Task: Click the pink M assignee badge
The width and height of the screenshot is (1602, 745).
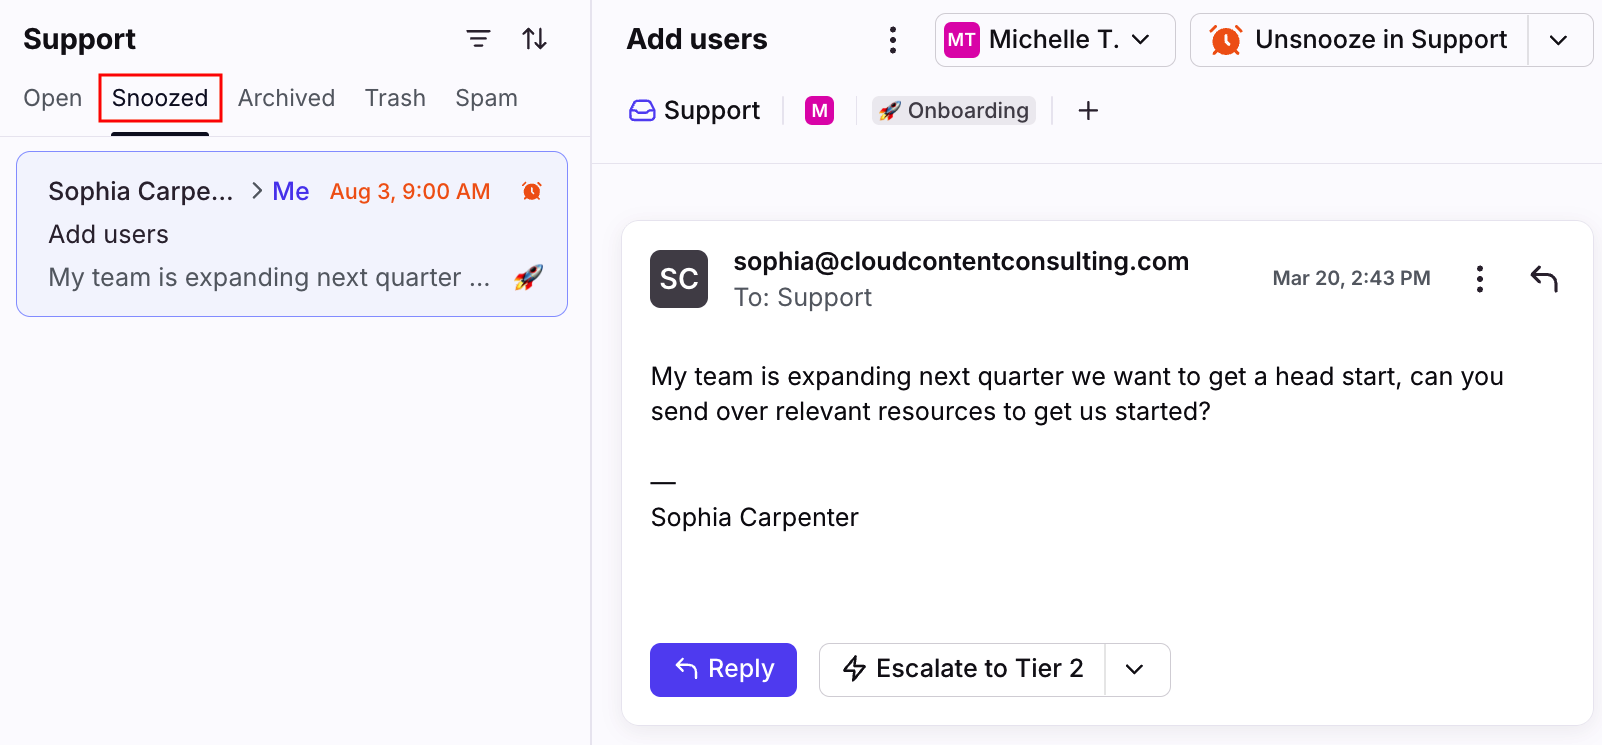Action: (x=819, y=110)
